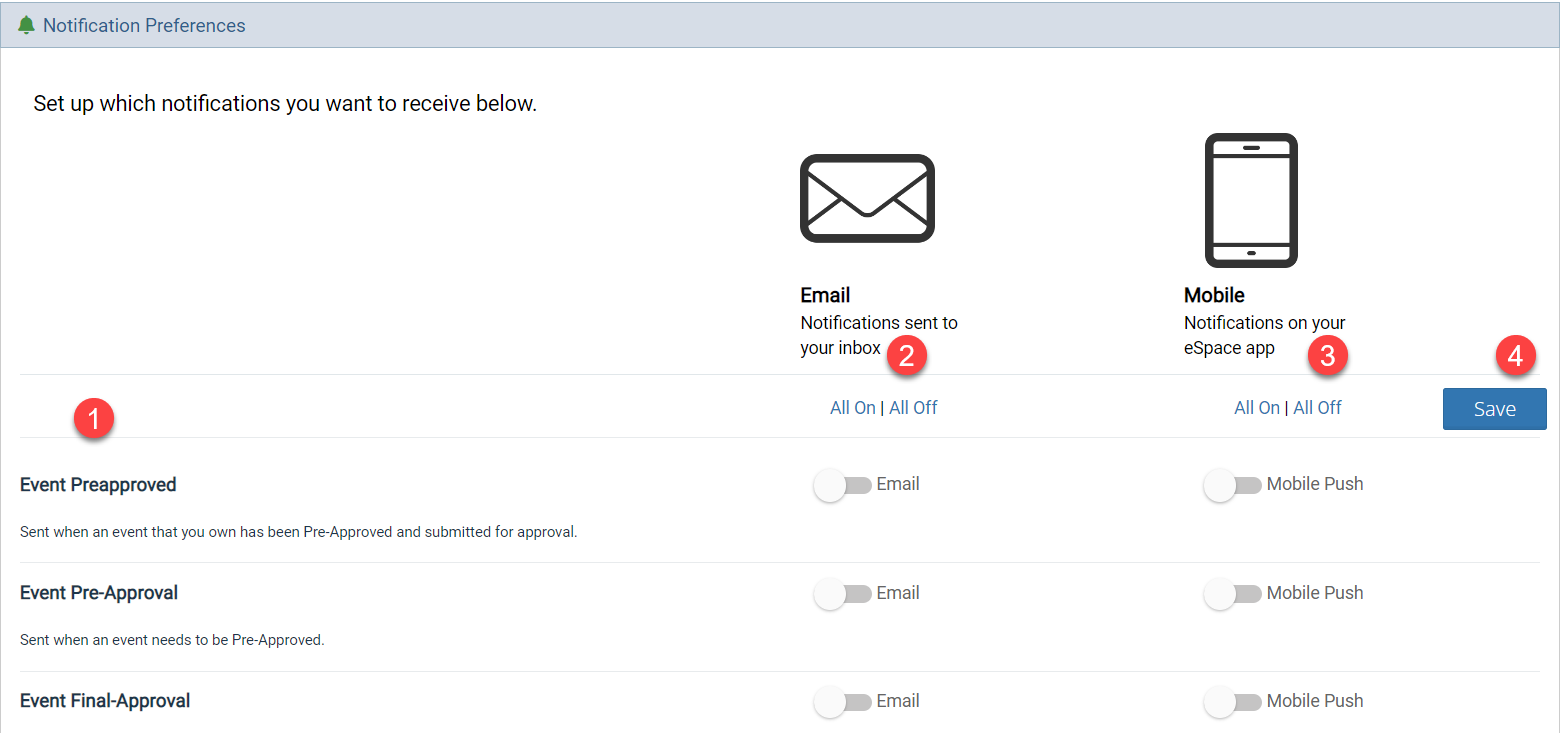1561x733 pixels.
Task: Click the green bell icon in header
Action: 26,25
